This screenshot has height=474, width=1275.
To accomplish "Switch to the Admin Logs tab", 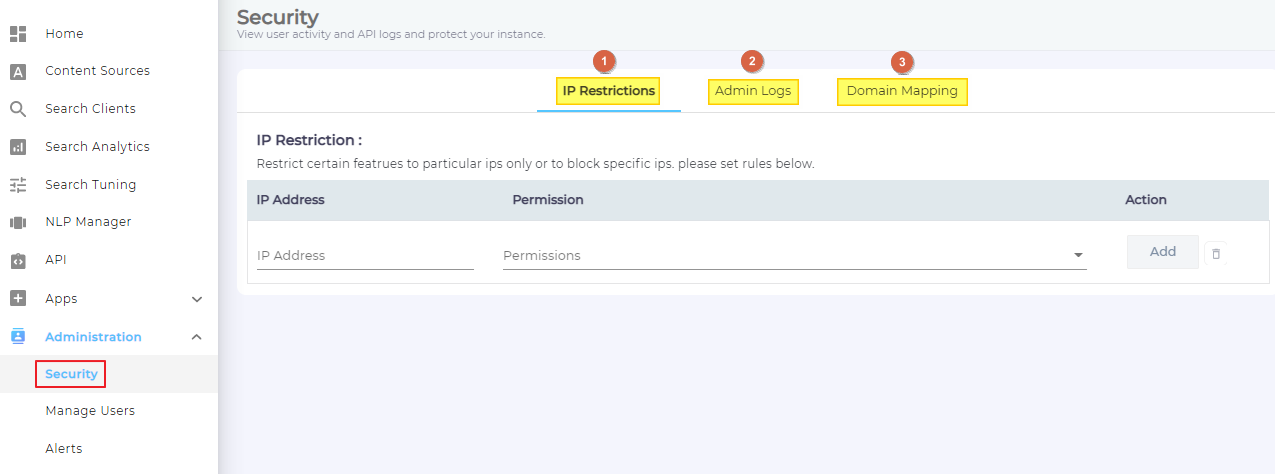I will coord(753,91).
